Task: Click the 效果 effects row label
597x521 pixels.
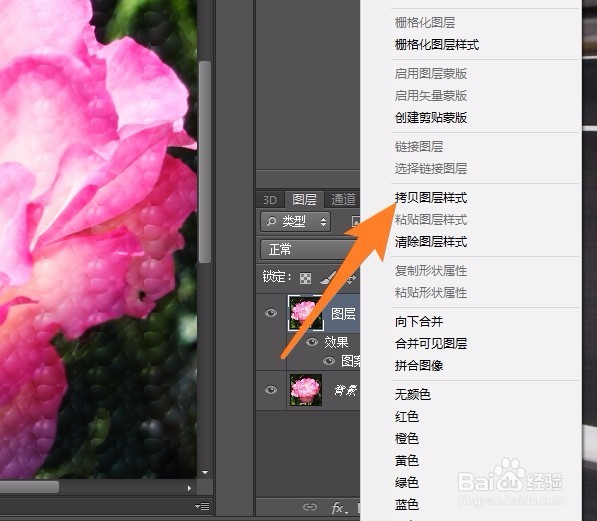Action: click(x=336, y=342)
